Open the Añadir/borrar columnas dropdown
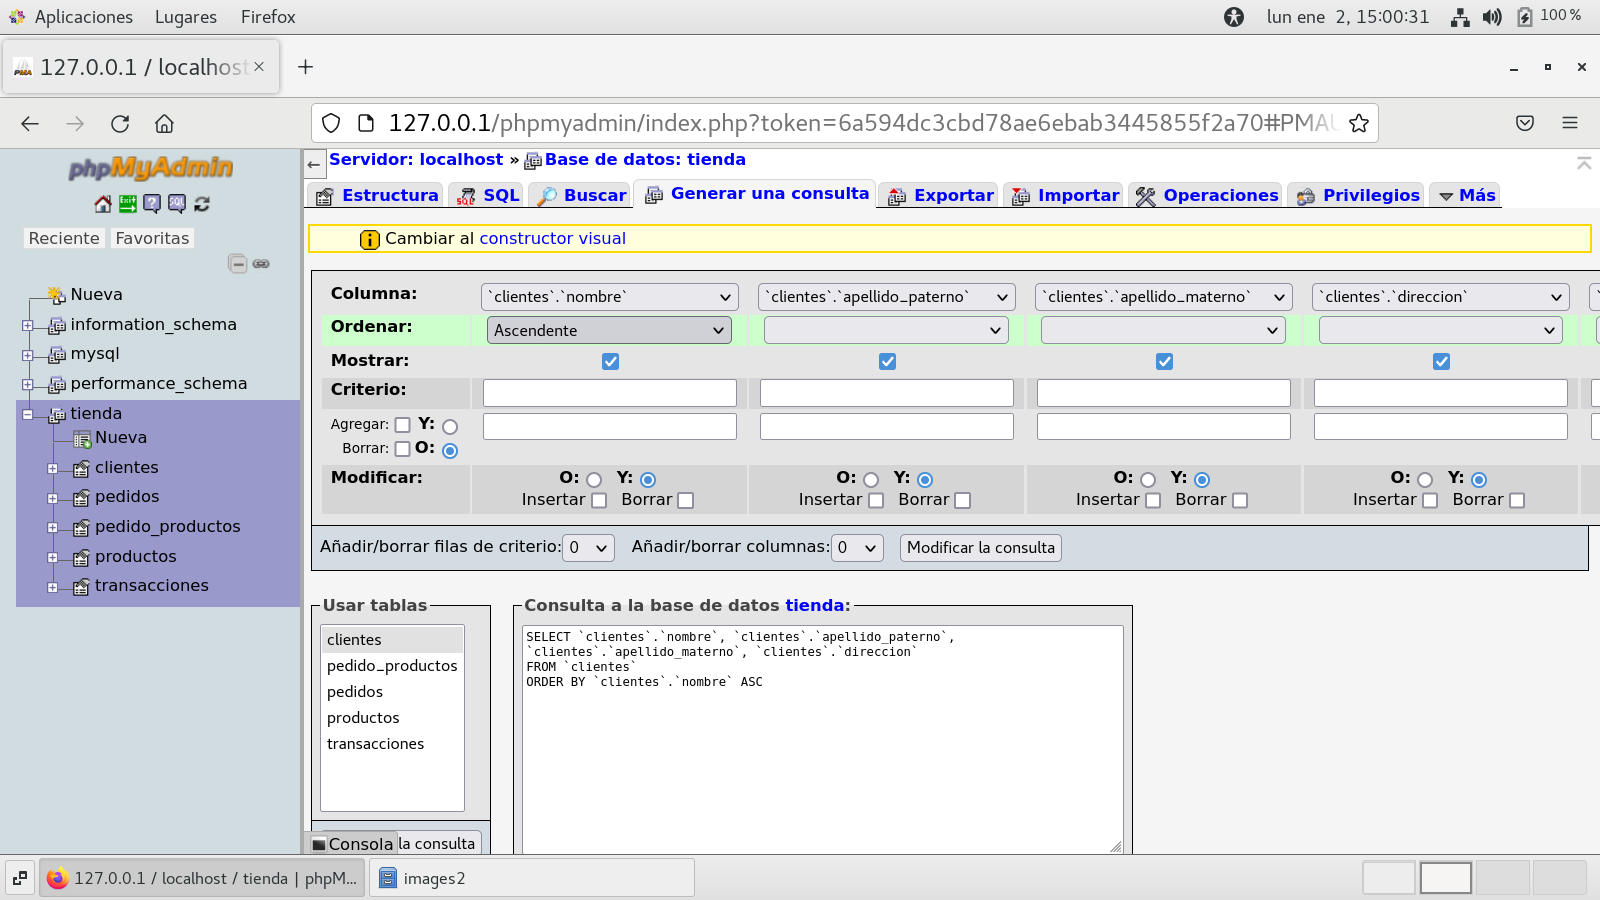Screen dimensions: 1600x900 click(x=858, y=548)
